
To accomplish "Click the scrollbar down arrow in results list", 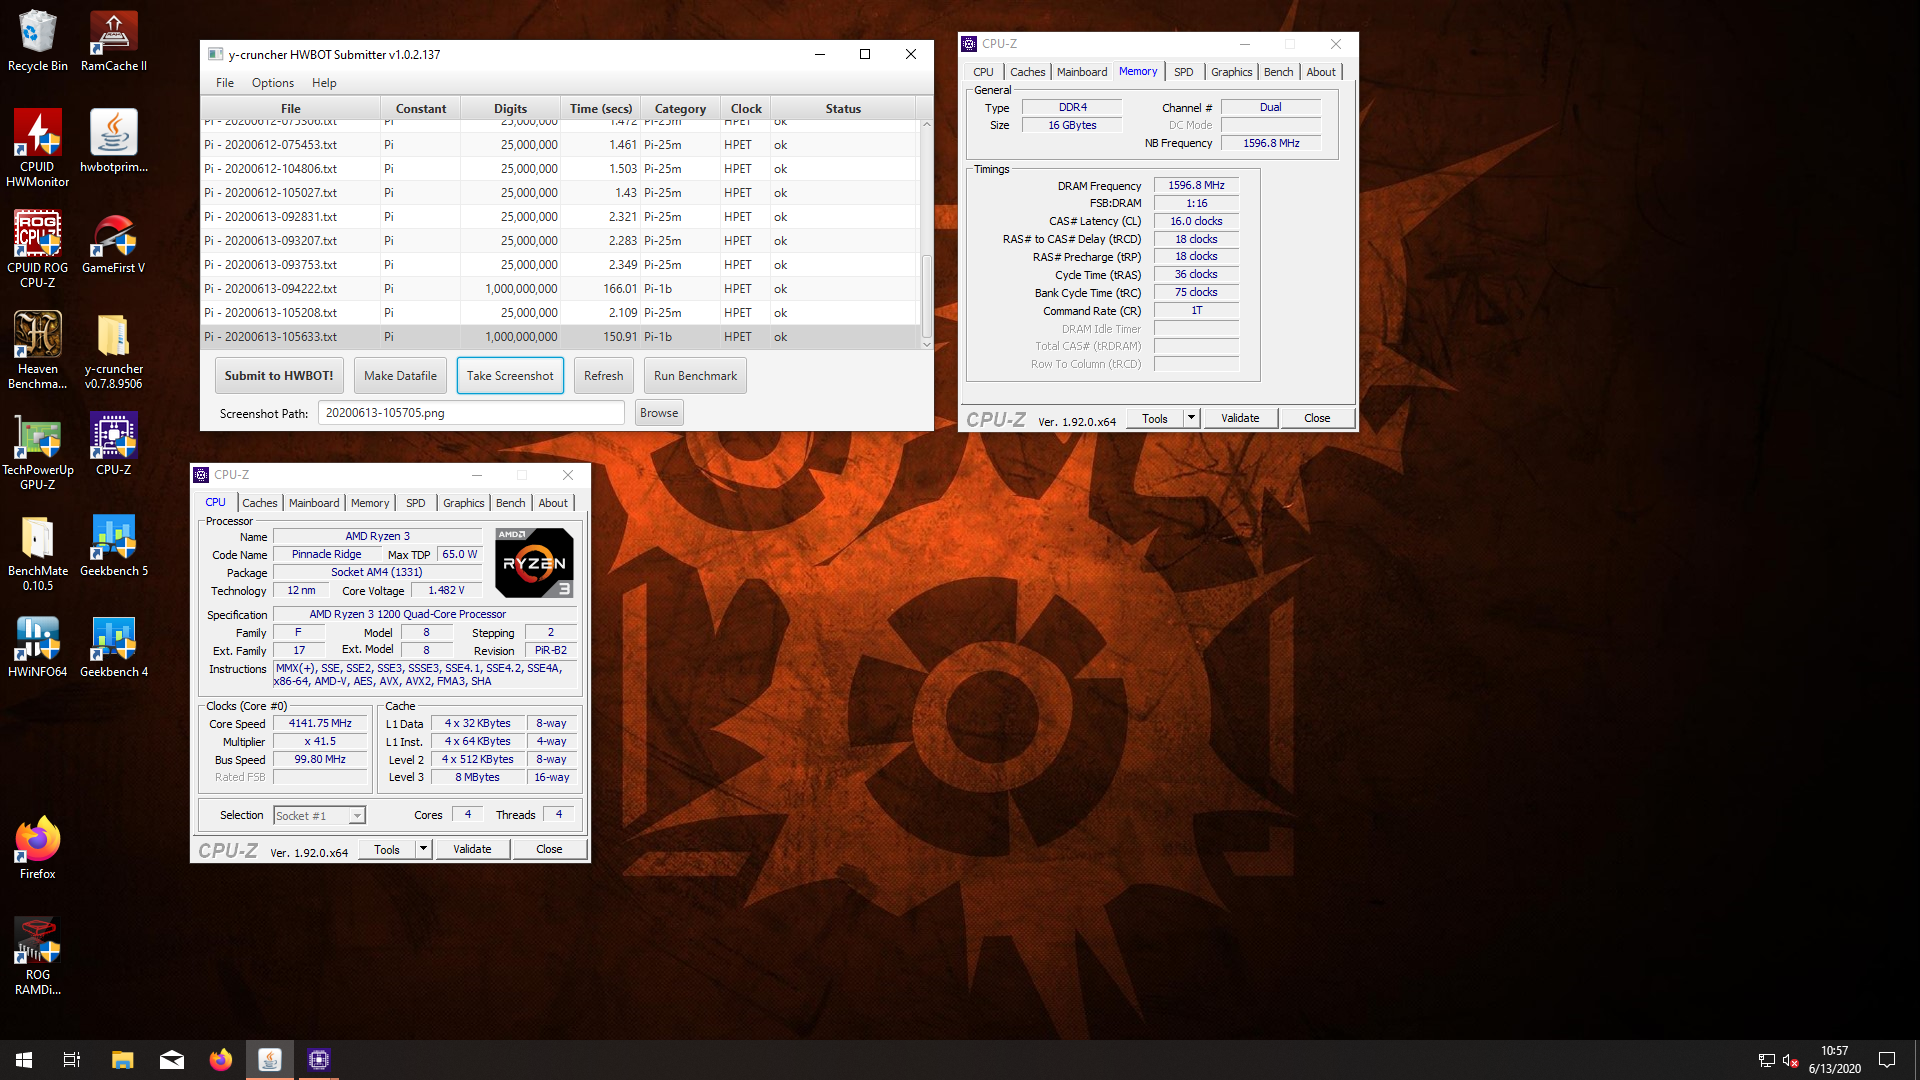I will click(x=926, y=344).
